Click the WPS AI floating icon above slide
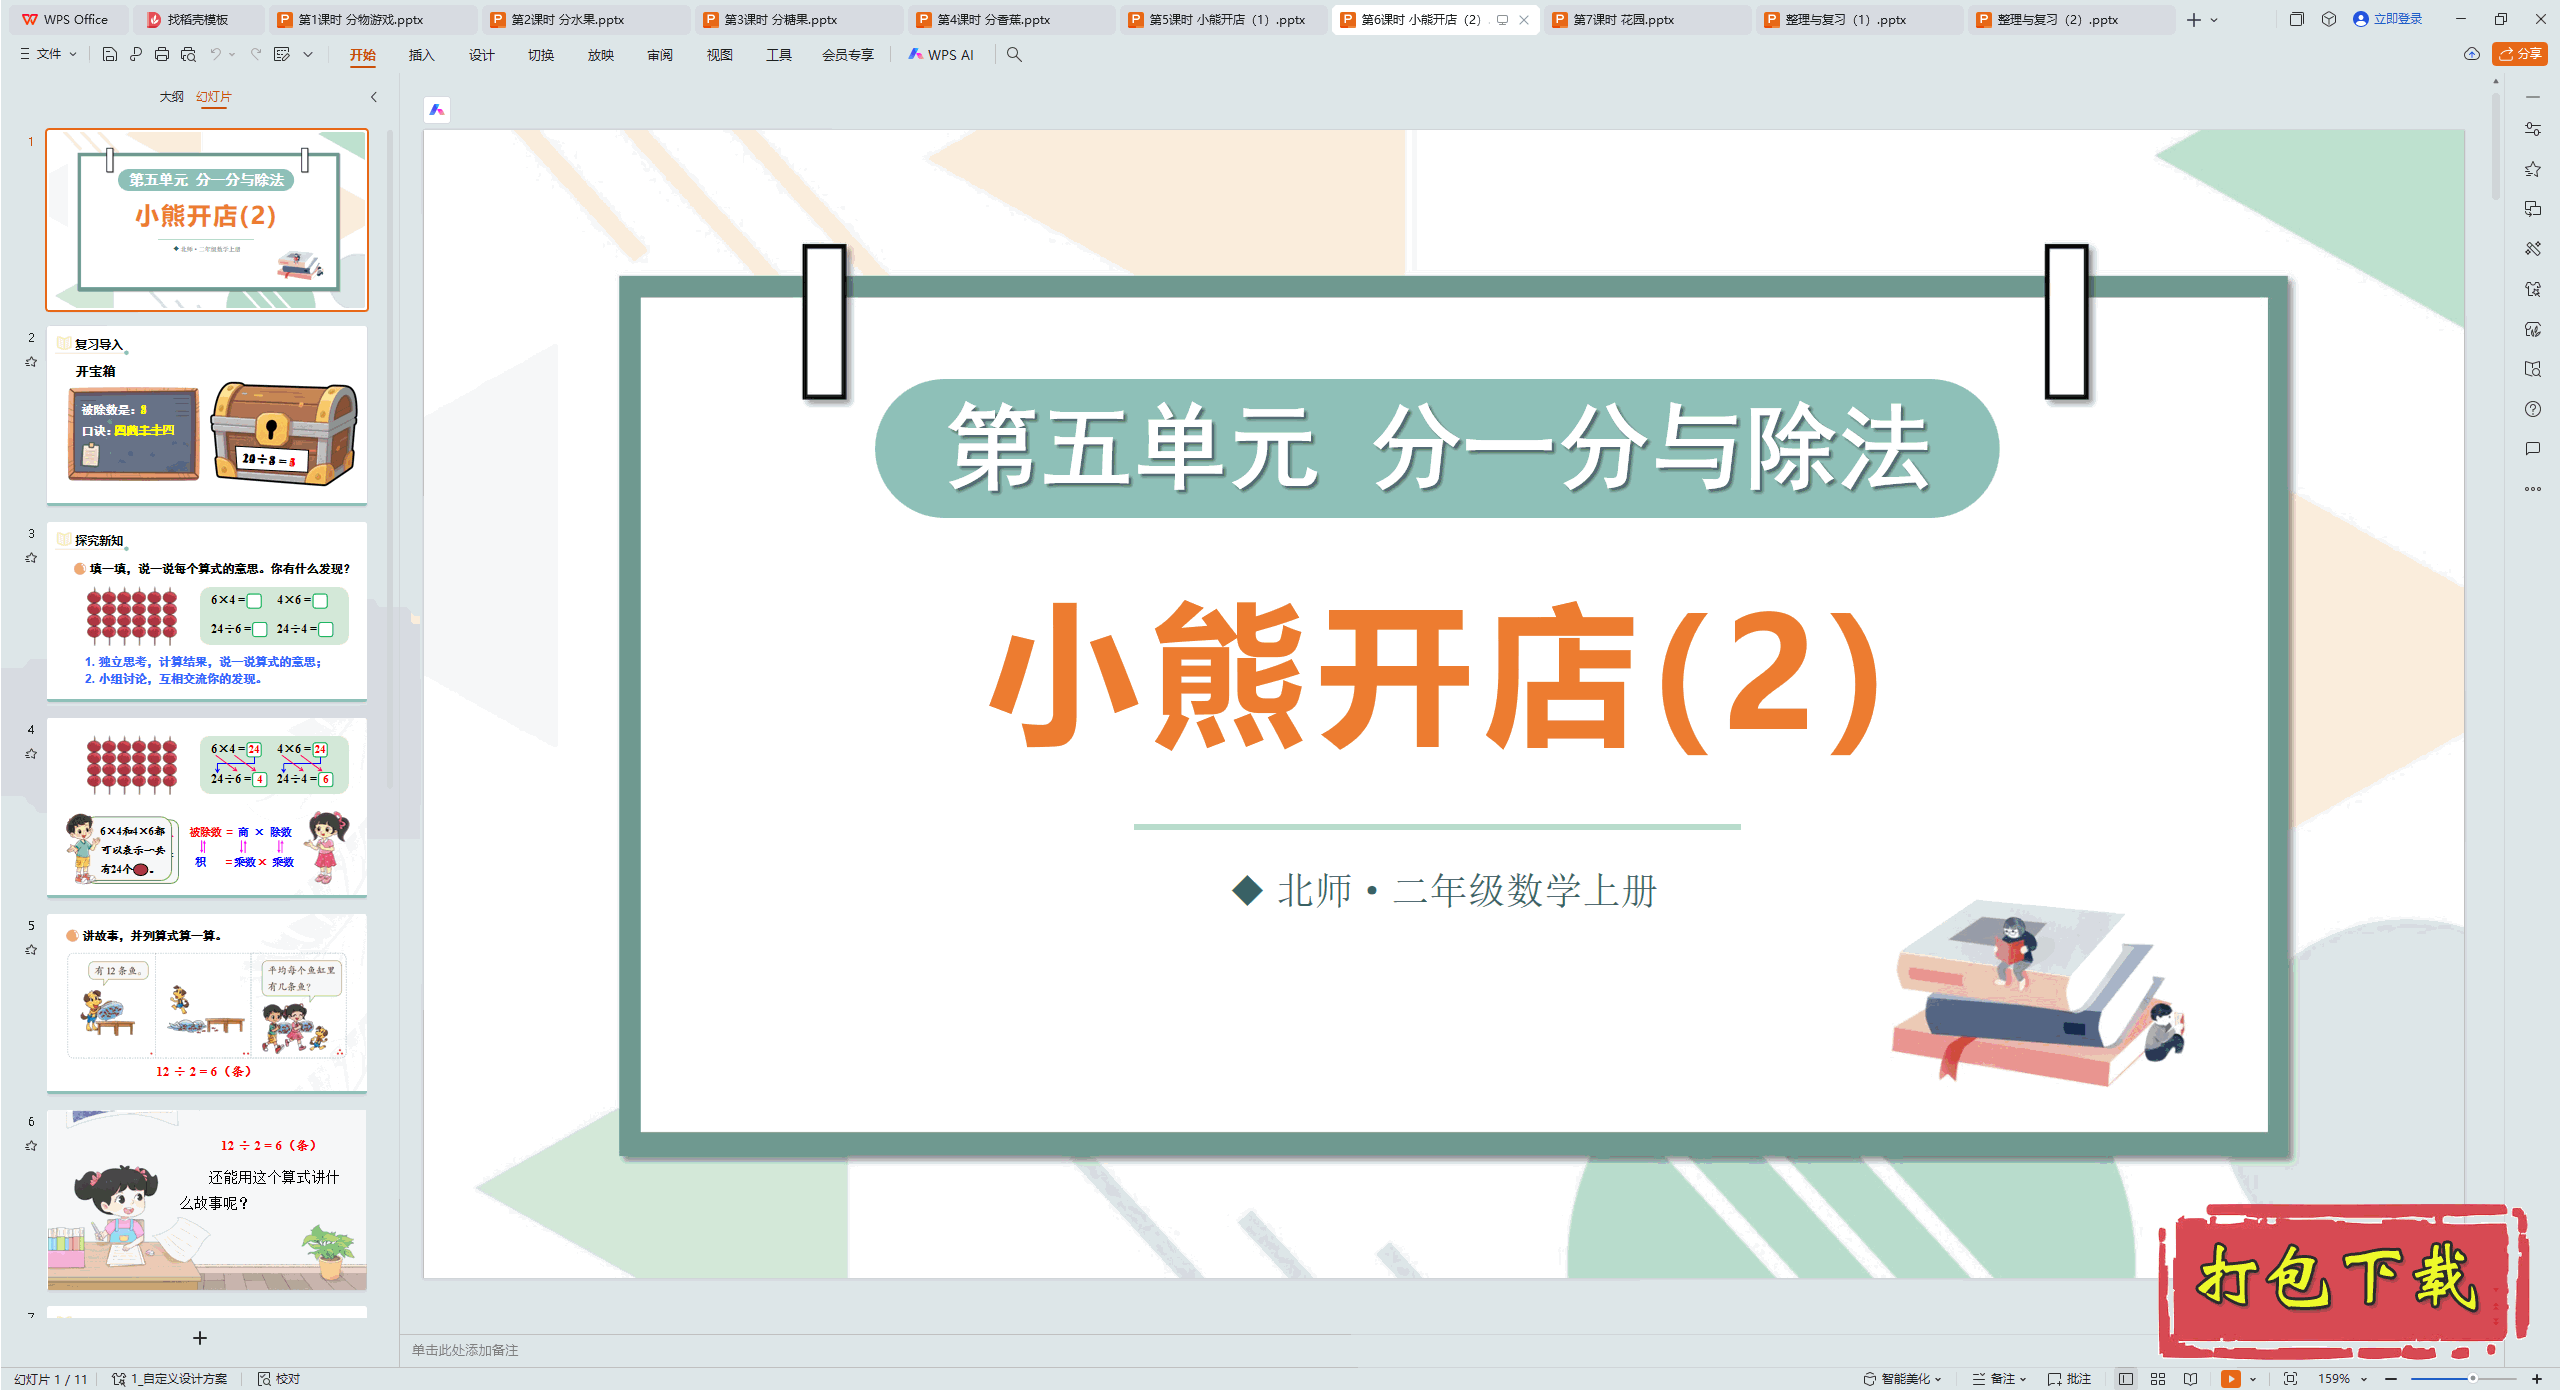The height and width of the screenshot is (1390, 2560). 437,110
